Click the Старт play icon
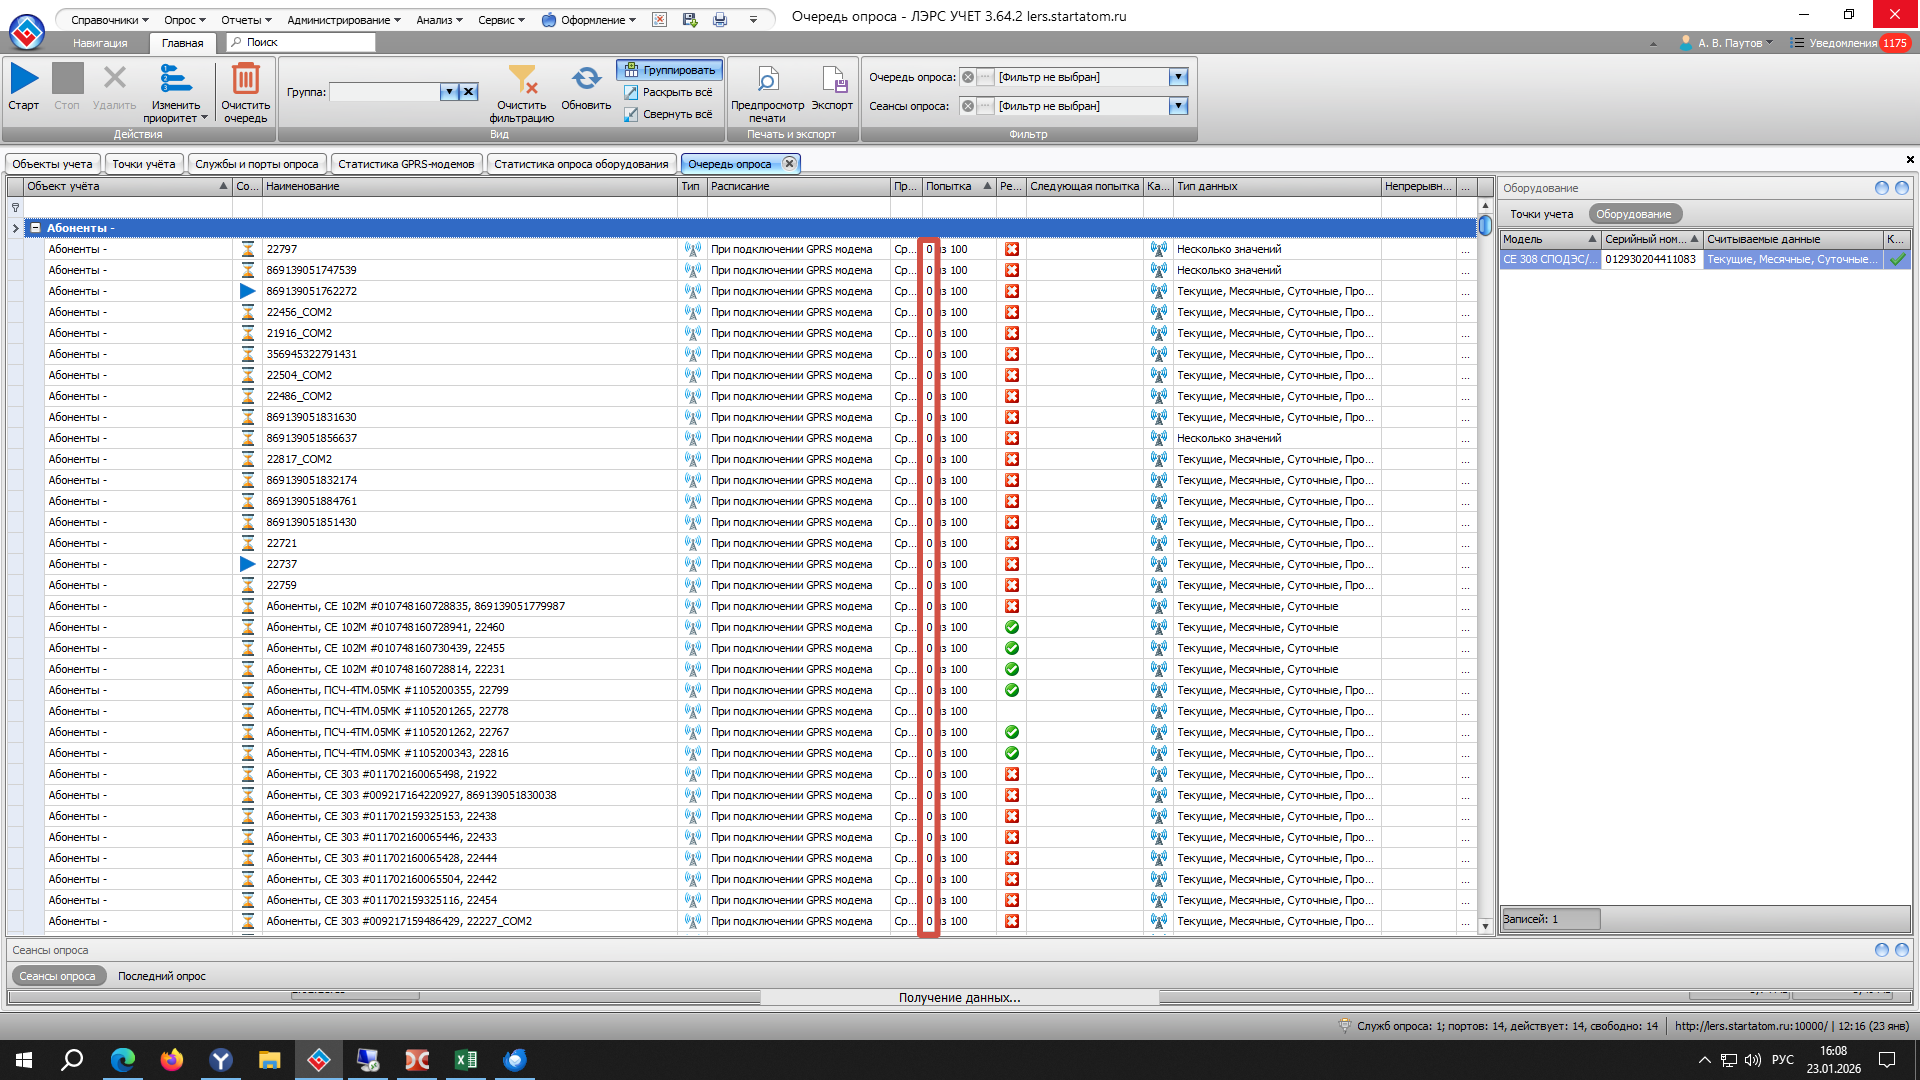 pos(24,79)
